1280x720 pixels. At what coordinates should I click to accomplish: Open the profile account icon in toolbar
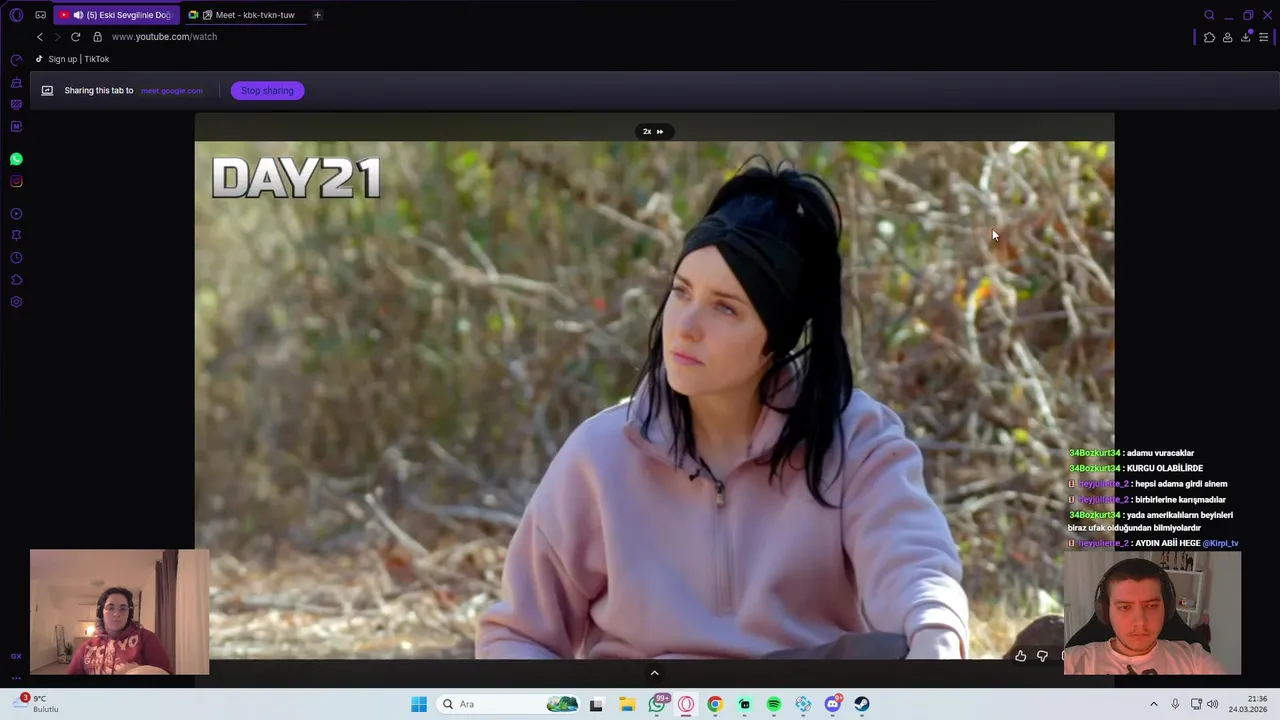point(1227,38)
